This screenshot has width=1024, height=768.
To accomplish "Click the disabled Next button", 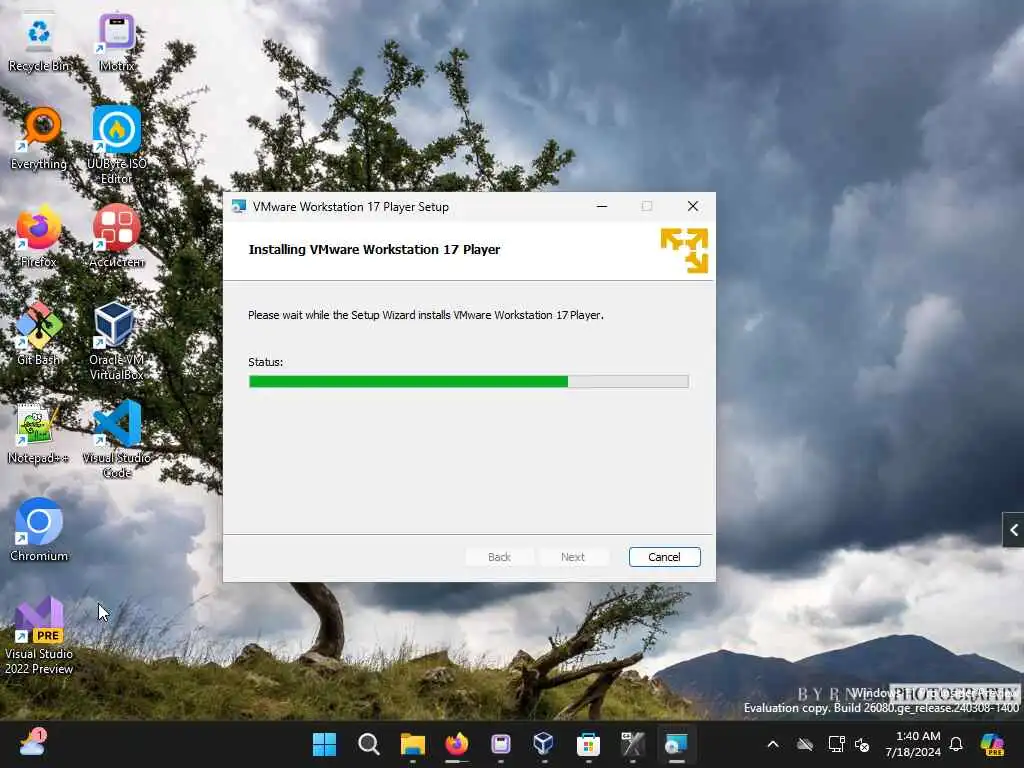I will [x=573, y=557].
